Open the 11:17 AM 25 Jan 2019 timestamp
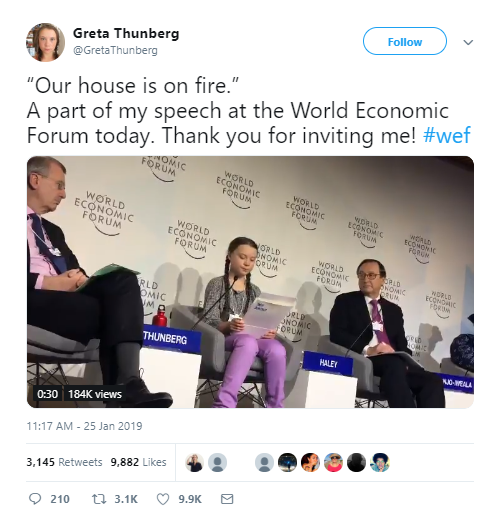This screenshot has width=504, height=521. click(x=84, y=426)
